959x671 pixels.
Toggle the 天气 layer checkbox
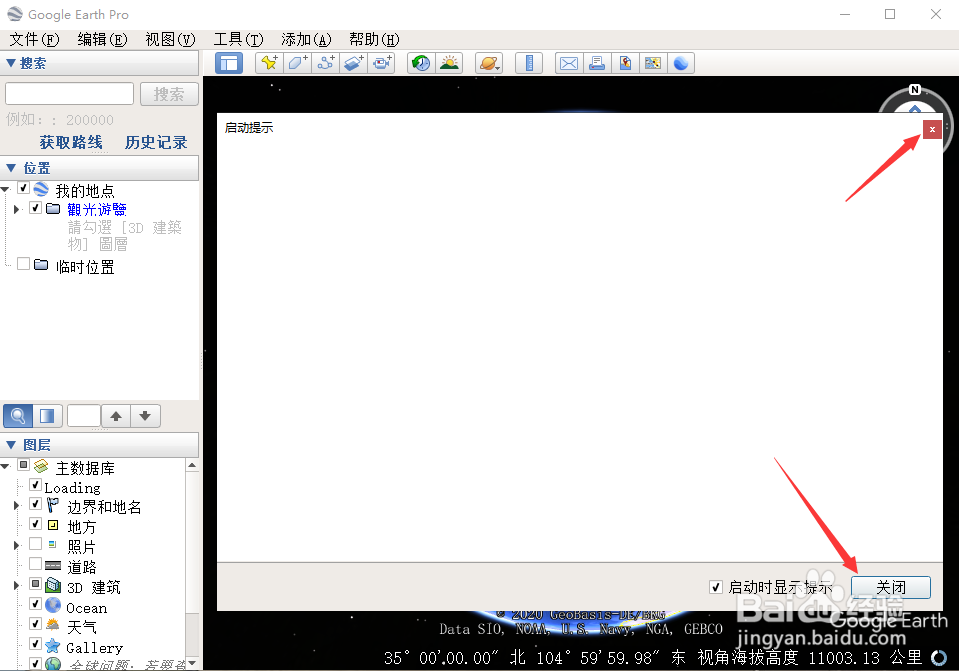35,624
